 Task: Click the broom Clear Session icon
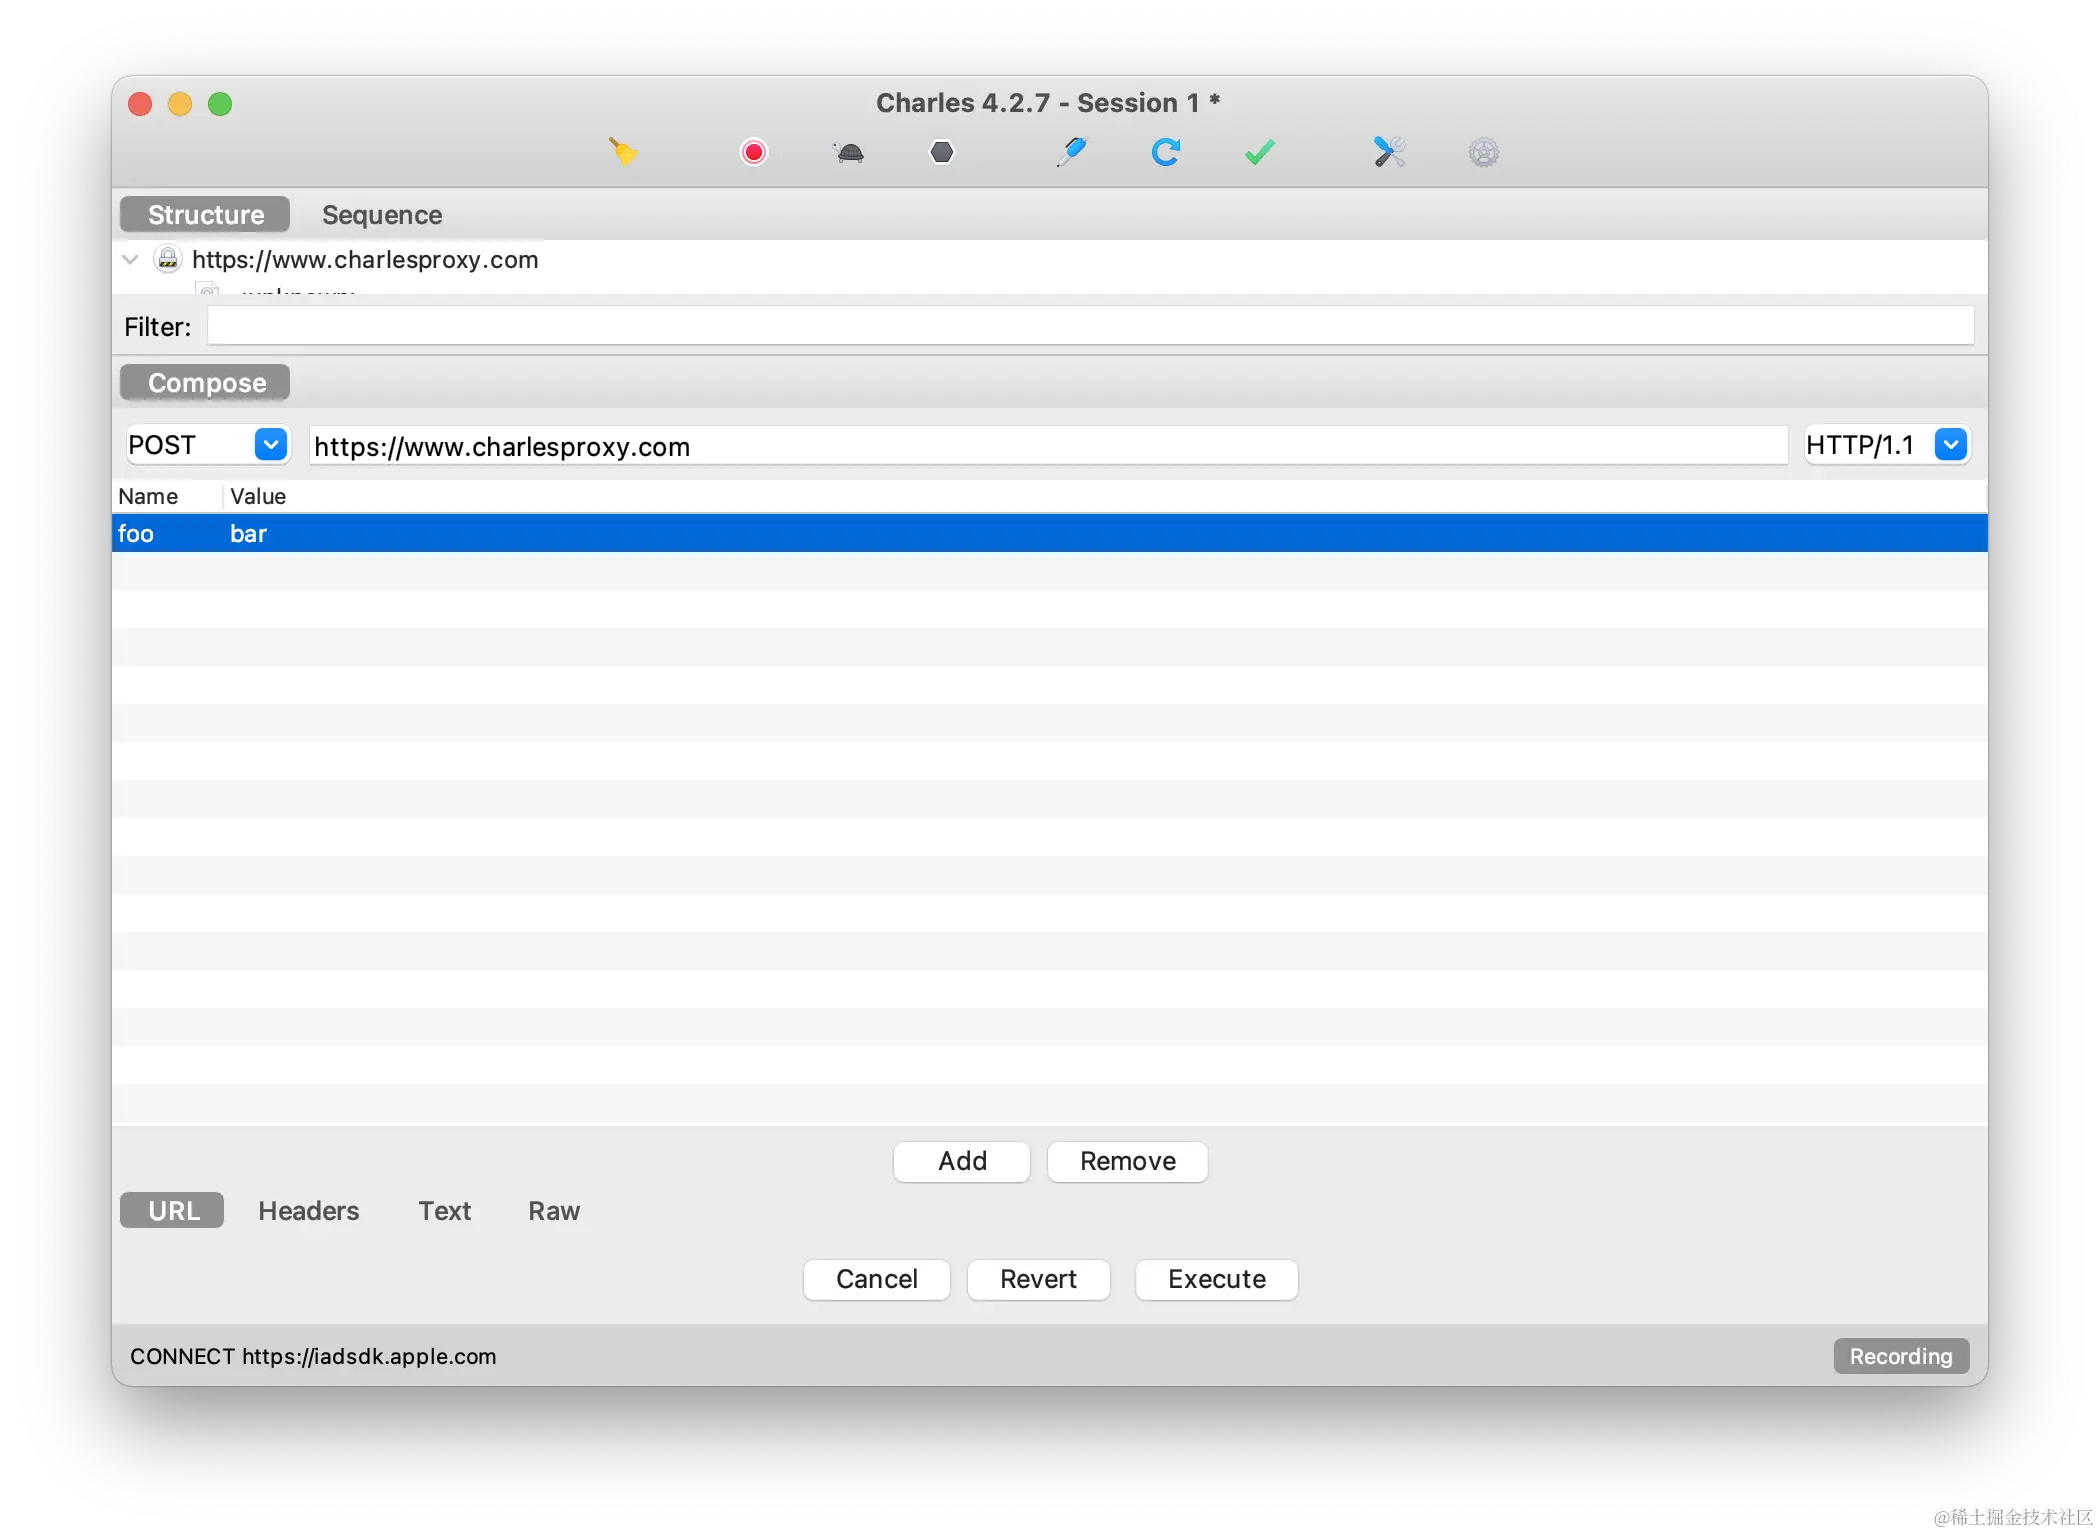tap(623, 152)
